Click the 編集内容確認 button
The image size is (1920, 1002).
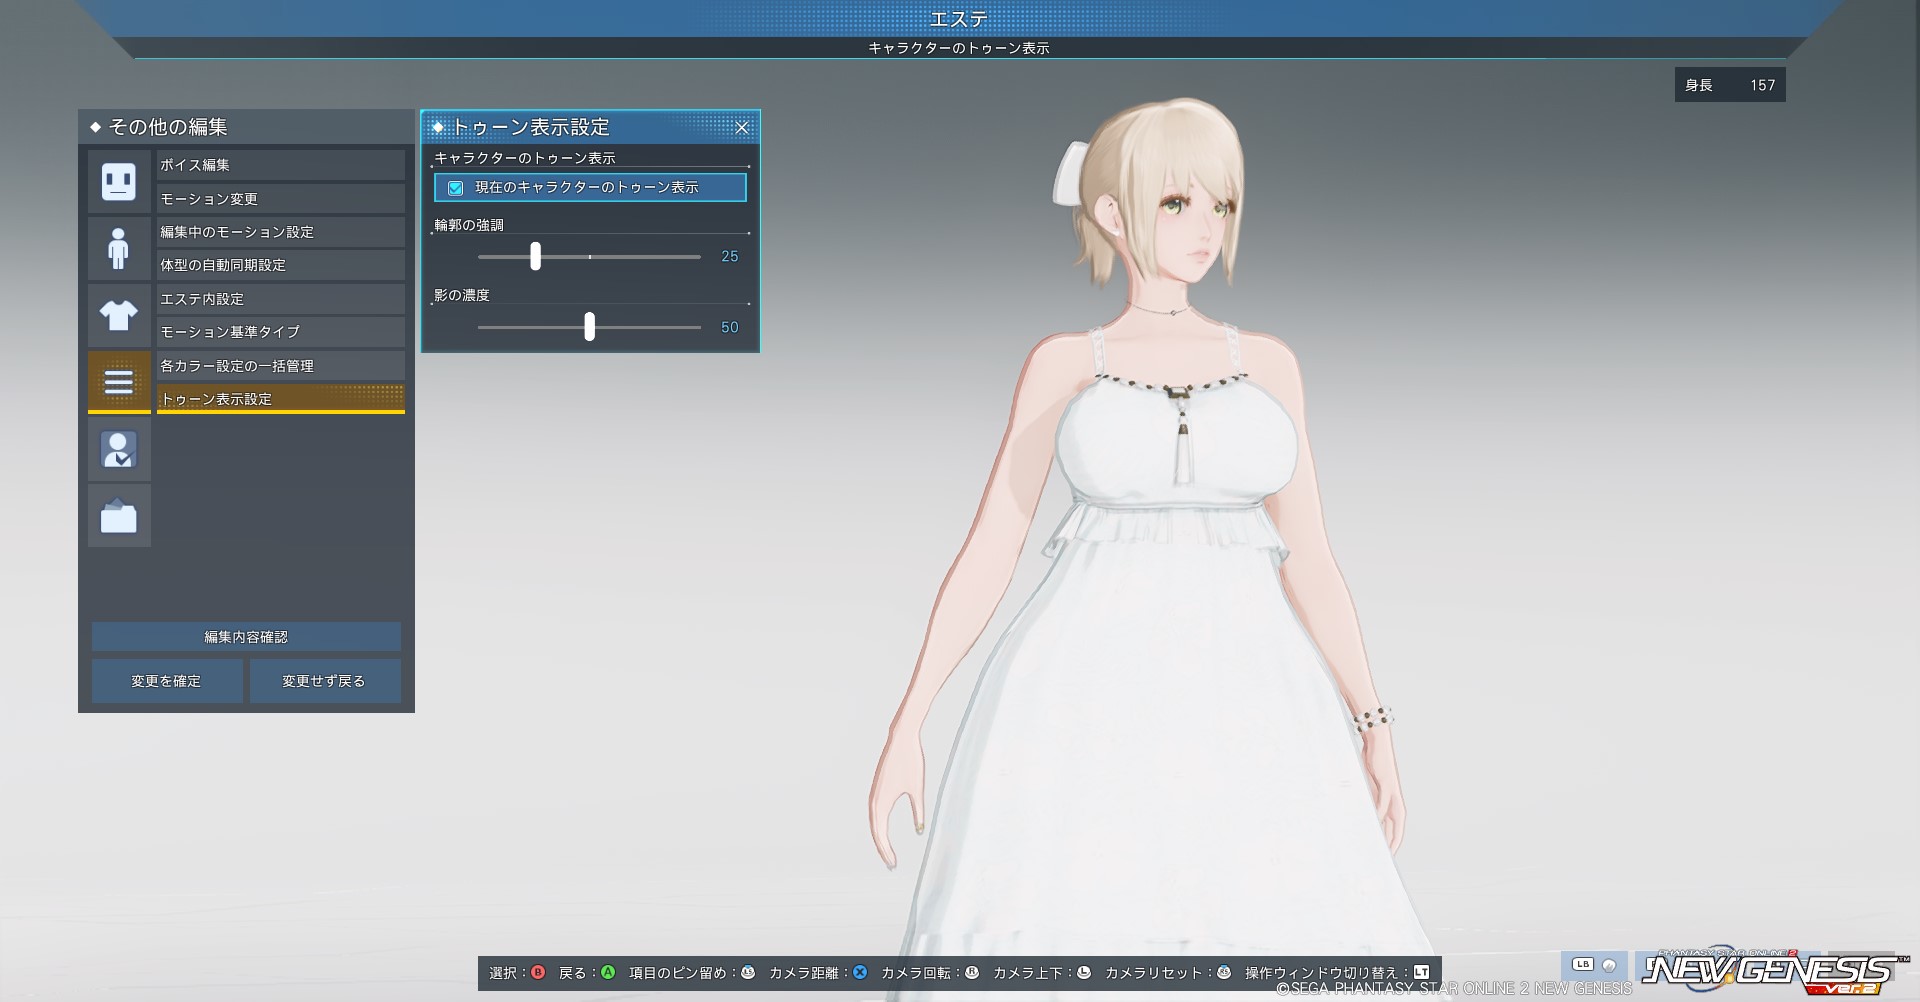coord(246,637)
